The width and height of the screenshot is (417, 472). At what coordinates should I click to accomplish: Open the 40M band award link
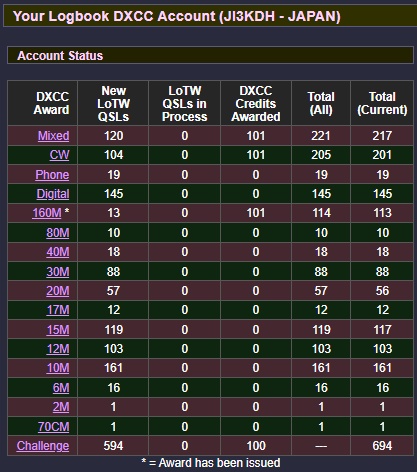pyautogui.click(x=58, y=252)
